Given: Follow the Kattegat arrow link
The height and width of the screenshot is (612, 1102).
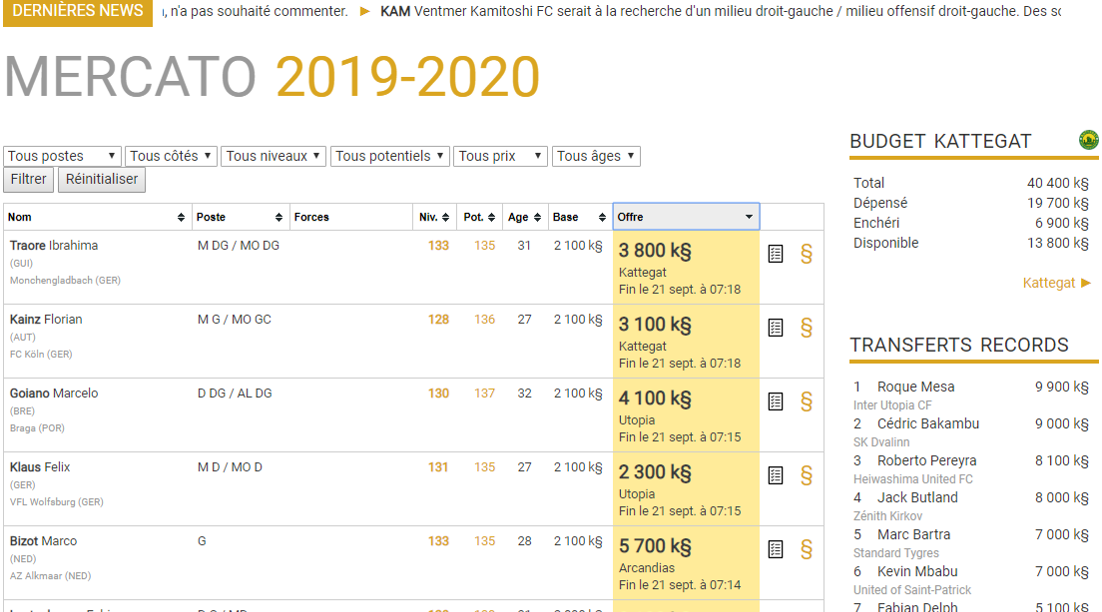Looking at the screenshot, I should (1056, 283).
